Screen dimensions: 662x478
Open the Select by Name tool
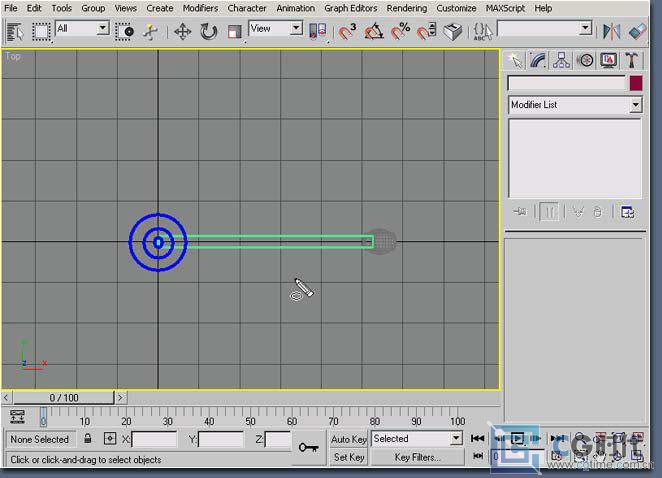[15, 32]
